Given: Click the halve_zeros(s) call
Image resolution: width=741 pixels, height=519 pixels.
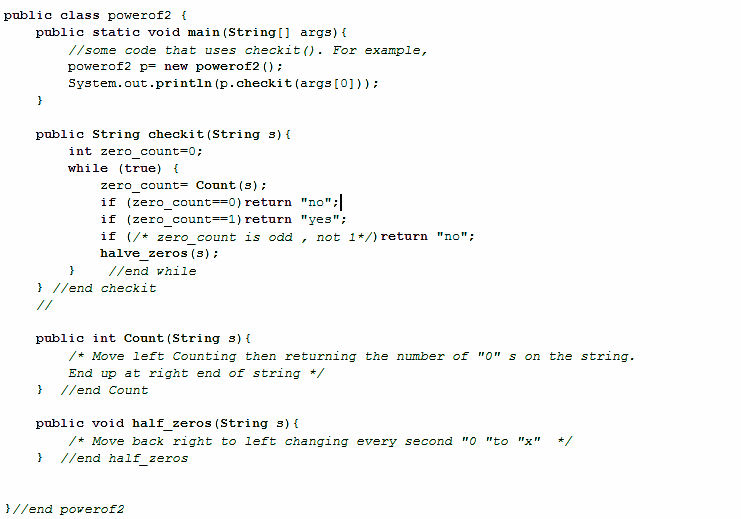Looking at the screenshot, I should 159,253.
